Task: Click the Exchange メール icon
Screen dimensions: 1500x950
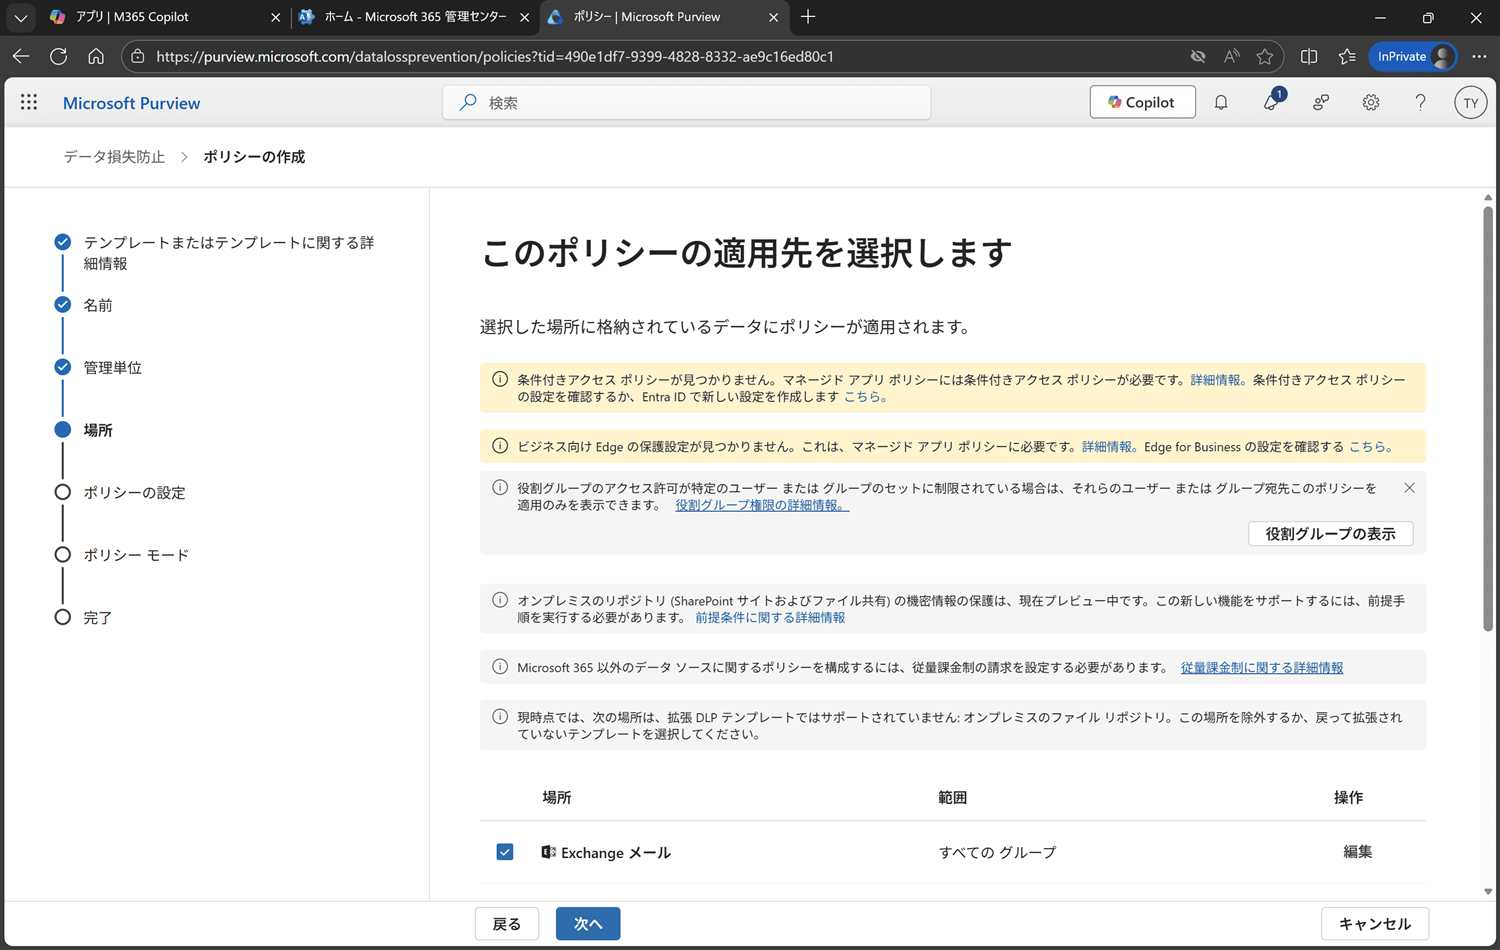Action: [548, 852]
